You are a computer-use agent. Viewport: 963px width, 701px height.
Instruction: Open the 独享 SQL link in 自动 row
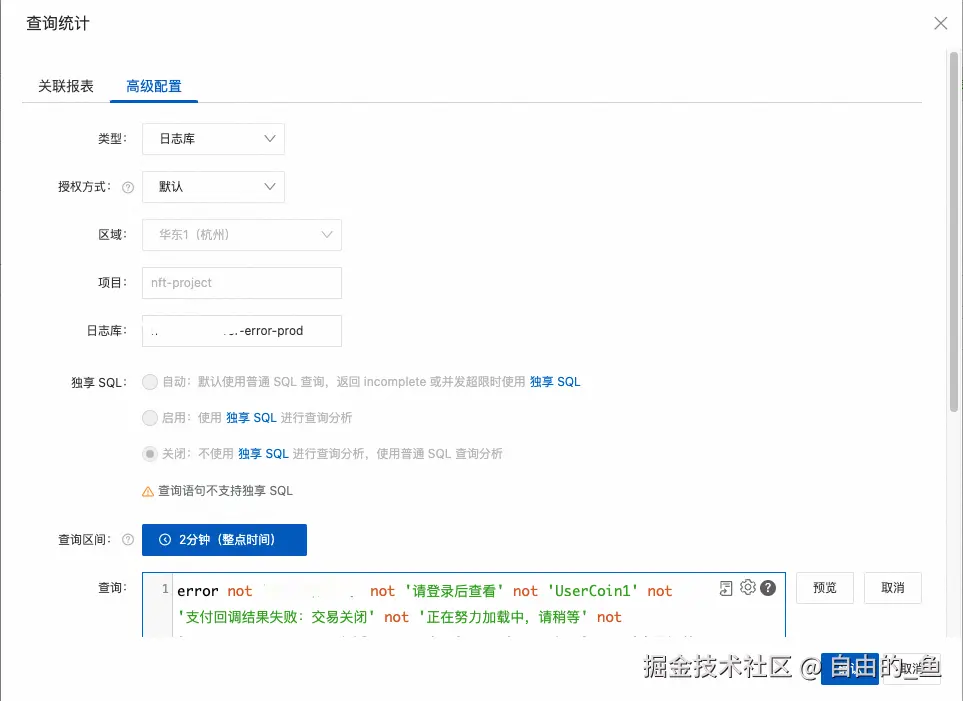(x=555, y=382)
